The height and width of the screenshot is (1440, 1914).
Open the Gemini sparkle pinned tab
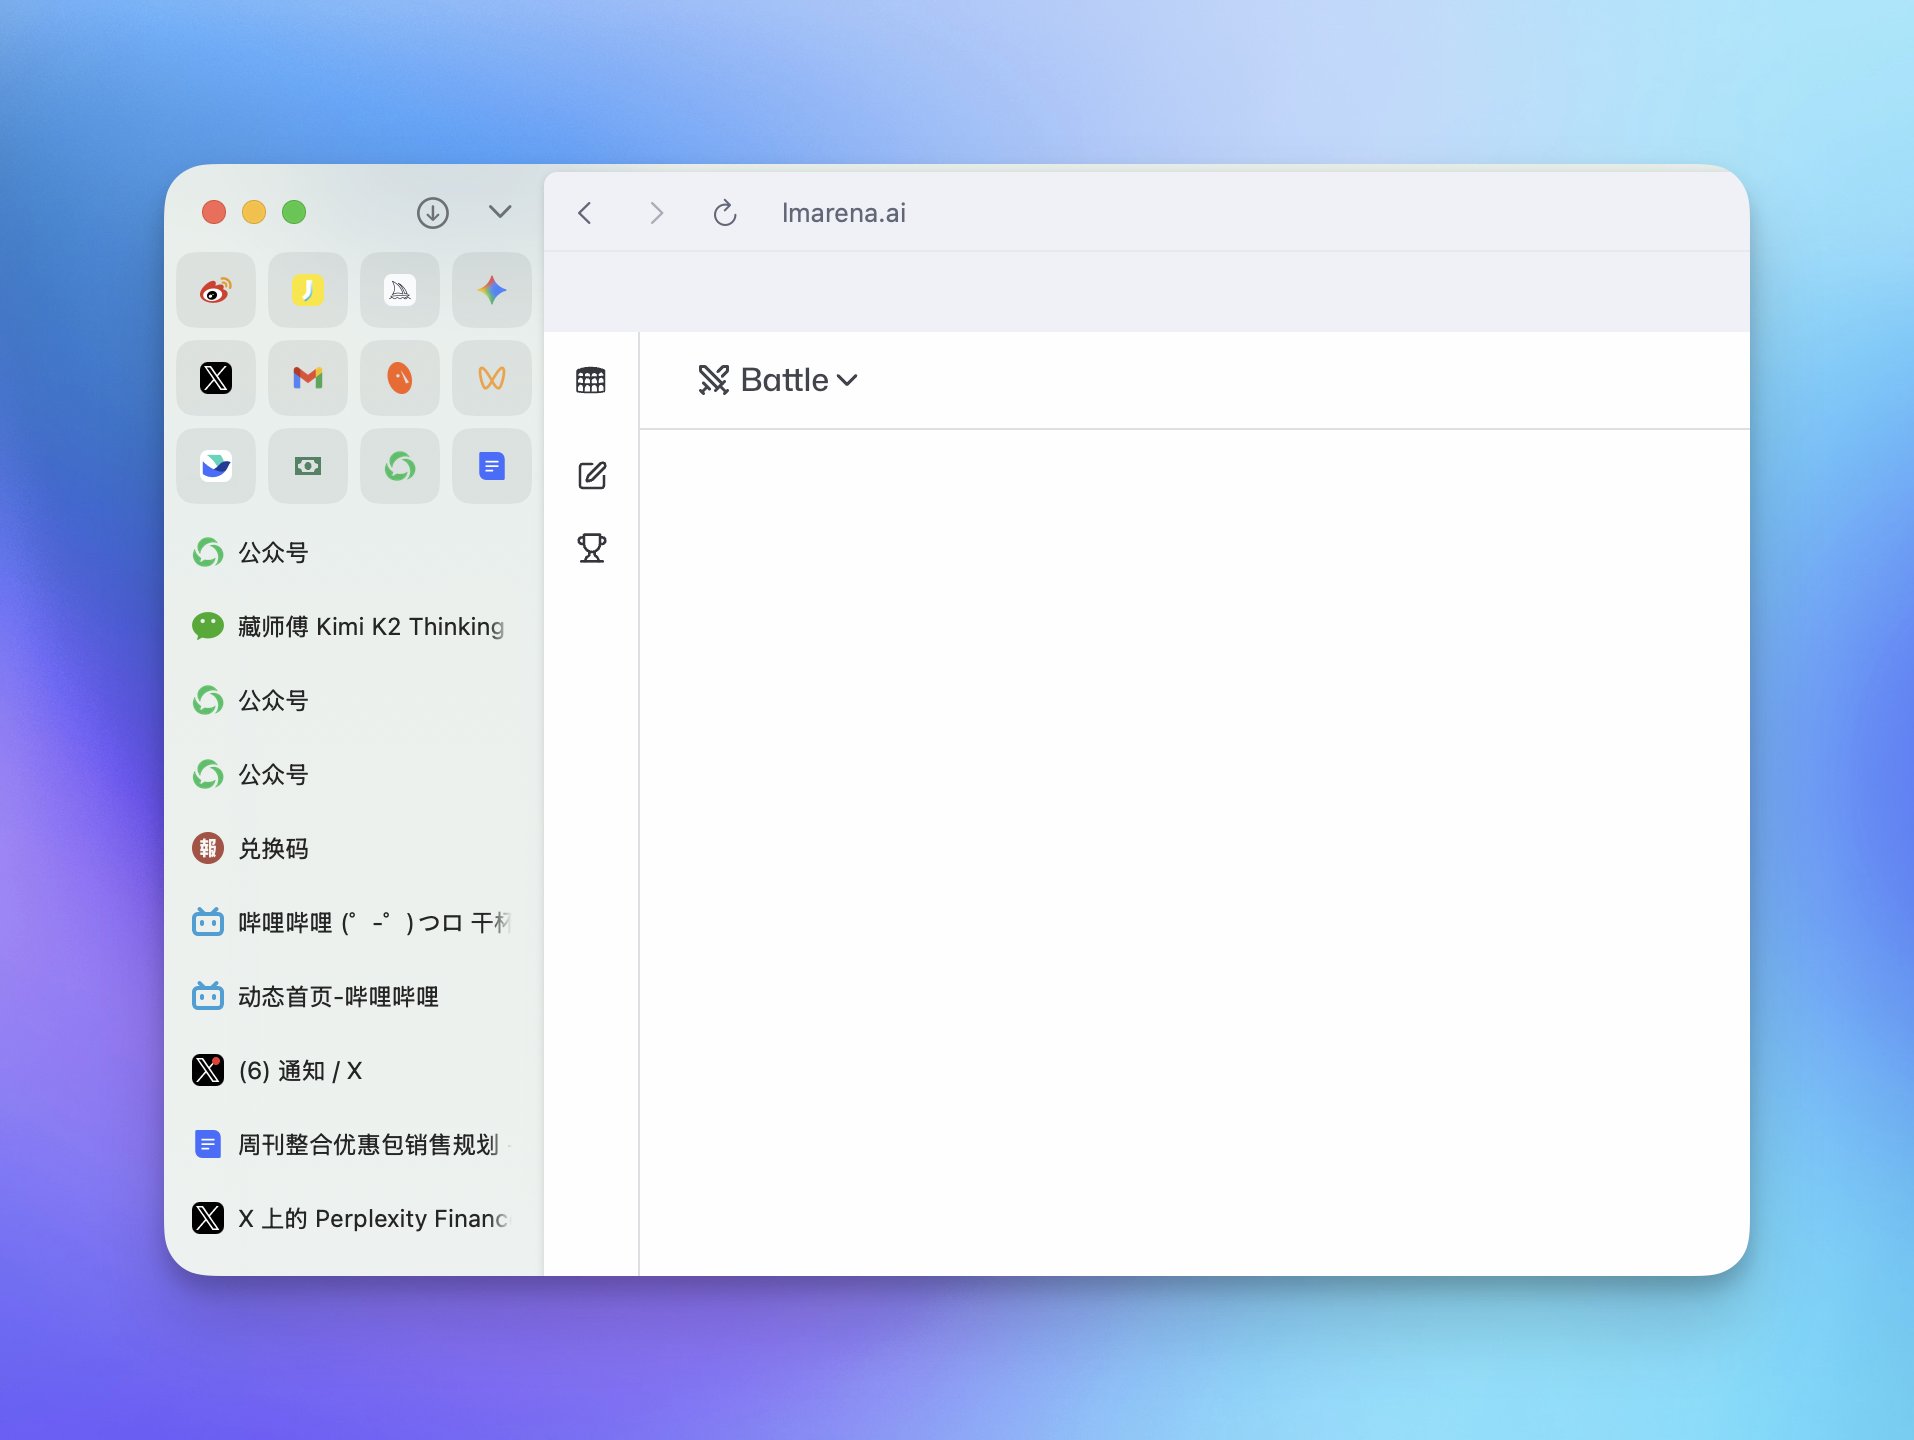point(491,291)
